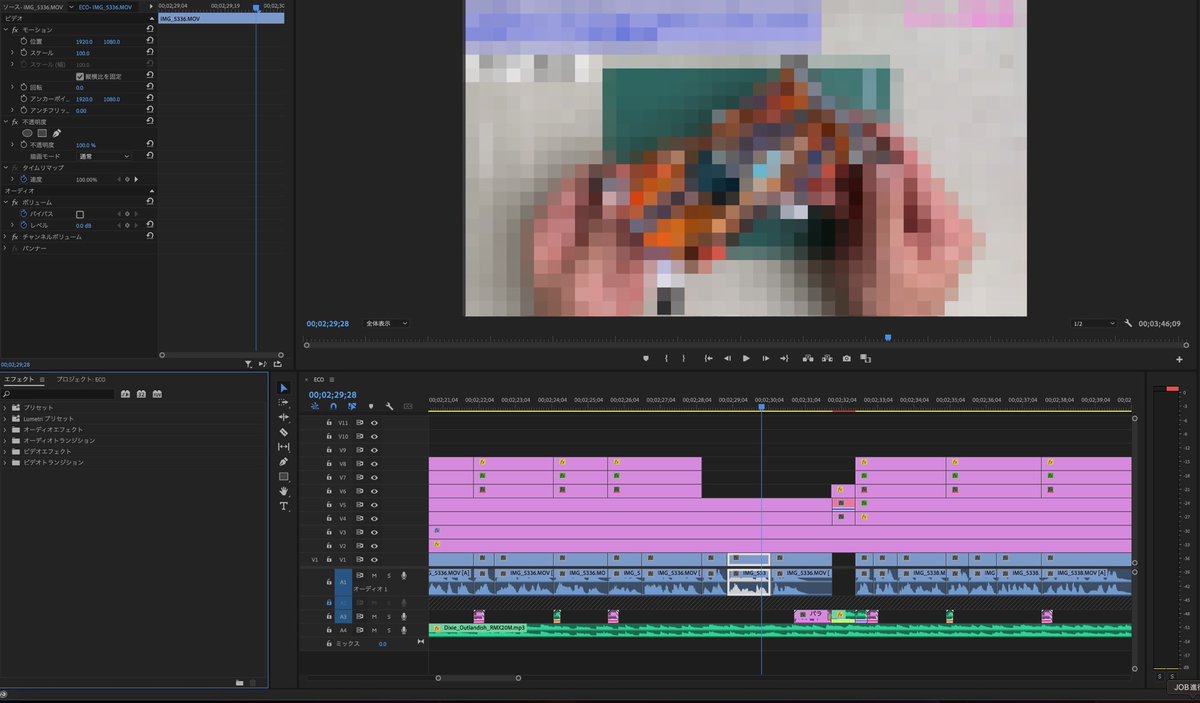Select source IMG_5336.MOV tab

(x=33, y=6)
